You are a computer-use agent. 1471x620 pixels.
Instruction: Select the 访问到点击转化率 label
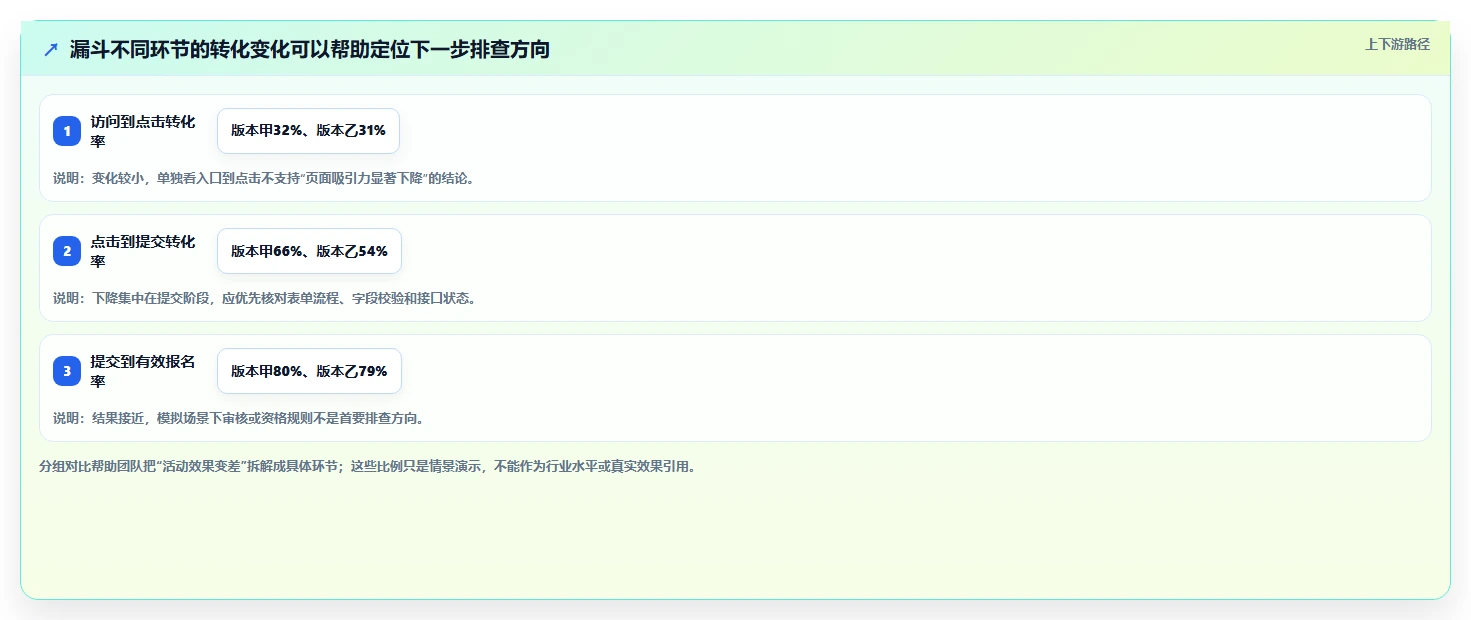[143, 131]
